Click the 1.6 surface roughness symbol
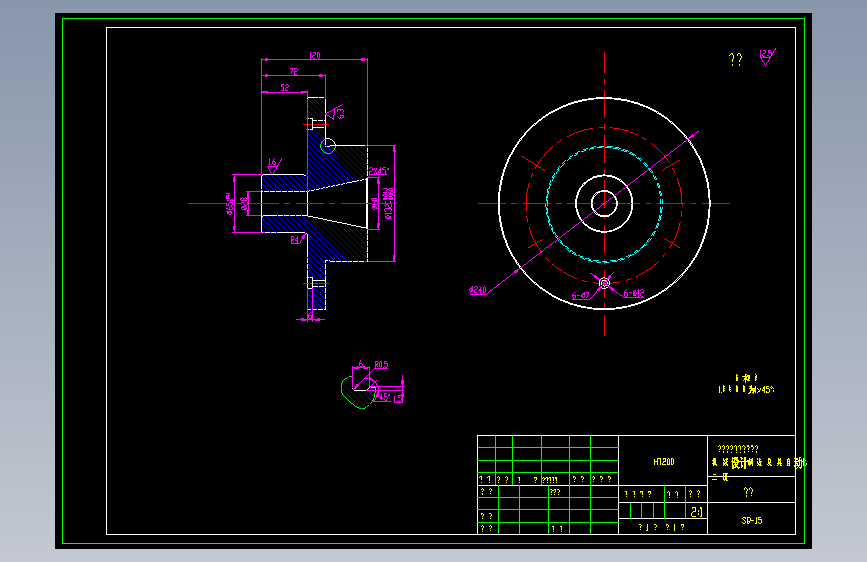Screen dimensions: 867x562 coord(274,165)
